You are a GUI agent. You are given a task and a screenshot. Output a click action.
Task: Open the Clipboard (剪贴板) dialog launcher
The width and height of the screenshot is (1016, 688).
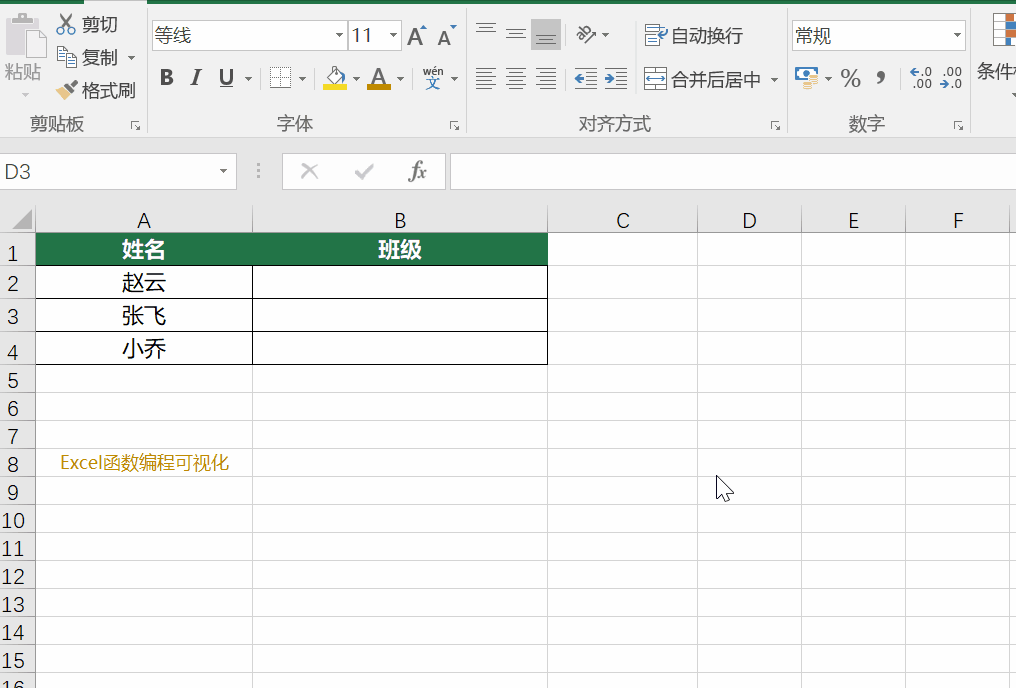click(x=135, y=126)
